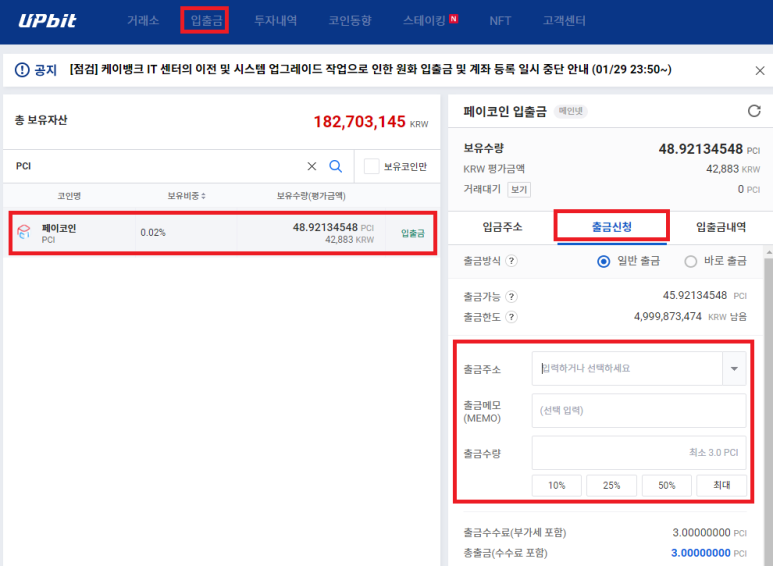Click the panel scrollbar up arrow
This screenshot has width=773, height=566.
pyautogui.click(x=769, y=252)
